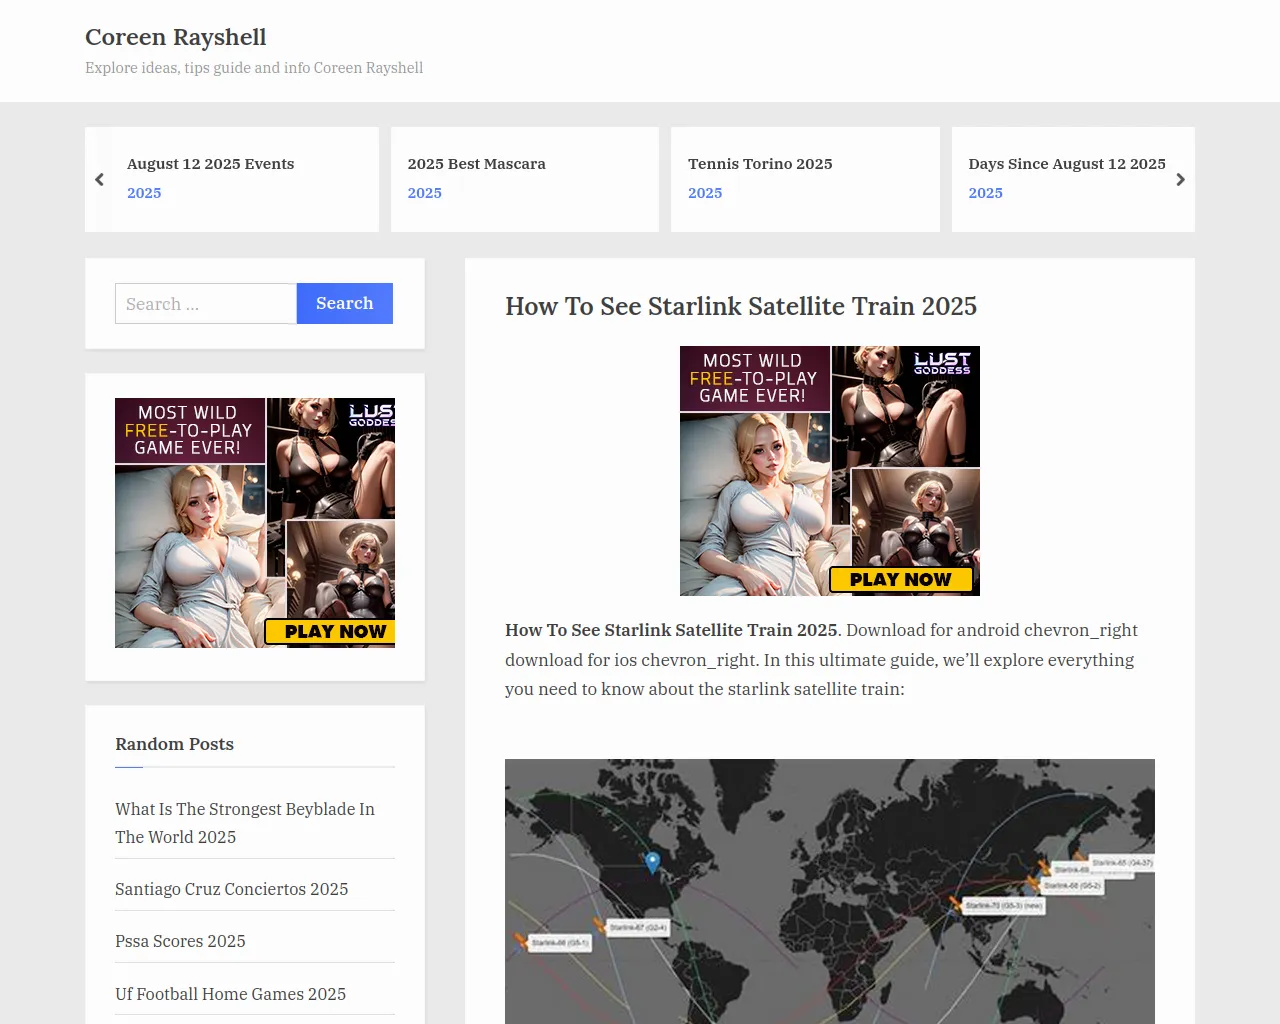Click the 2025 category under August 12 2025 Events
This screenshot has height=1024, width=1280.
(144, 193)
